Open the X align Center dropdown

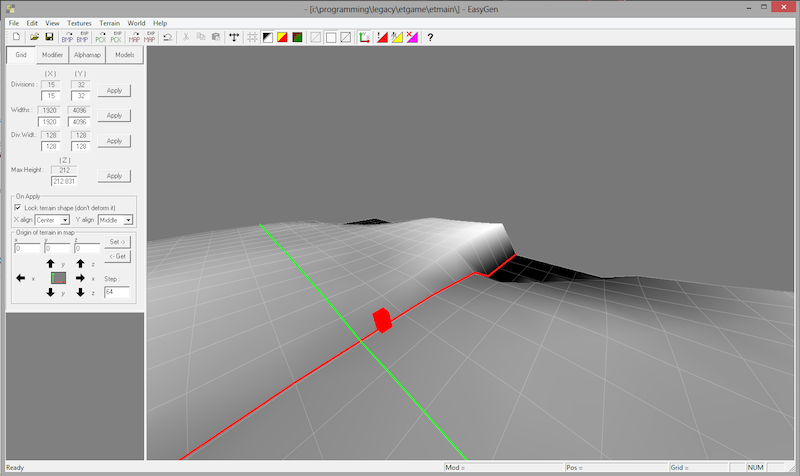[52, 219]
